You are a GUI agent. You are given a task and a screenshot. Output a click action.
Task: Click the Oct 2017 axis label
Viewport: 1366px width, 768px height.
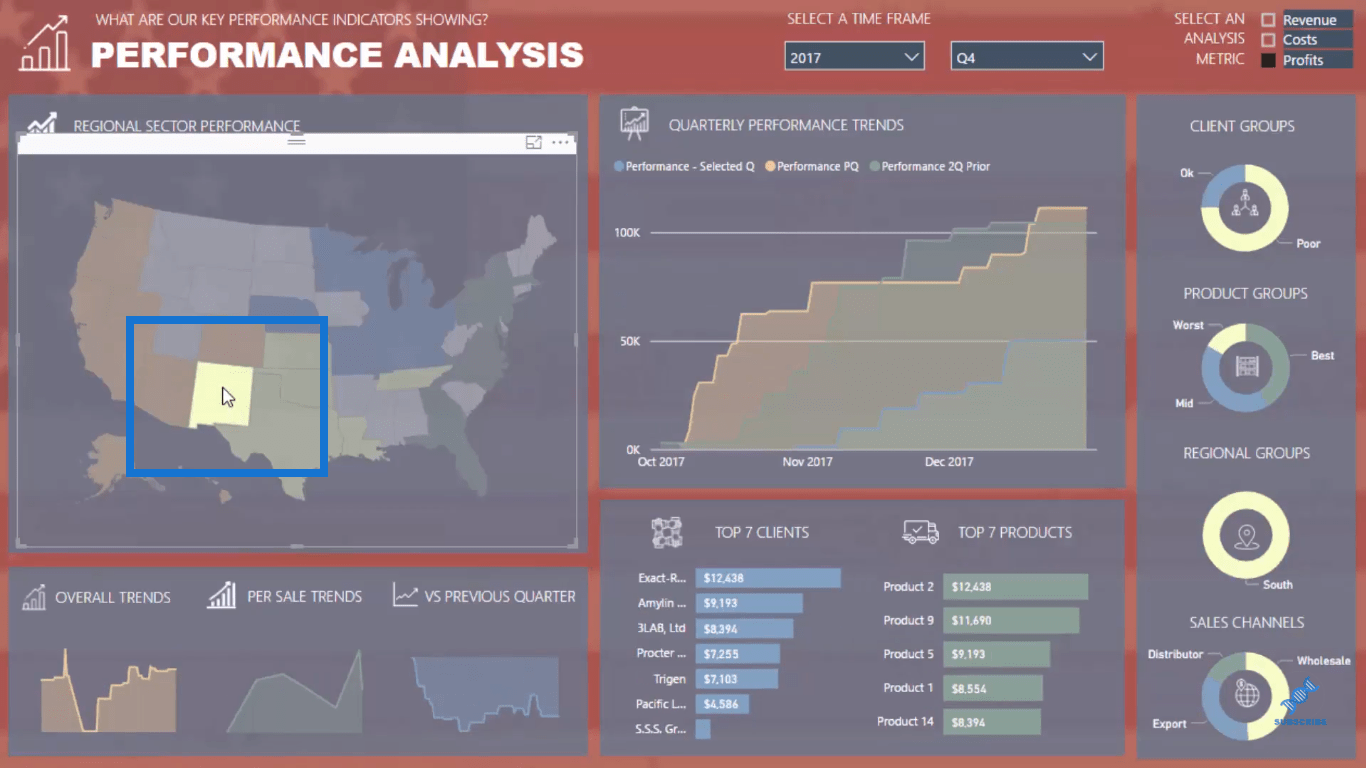(661, 462)
